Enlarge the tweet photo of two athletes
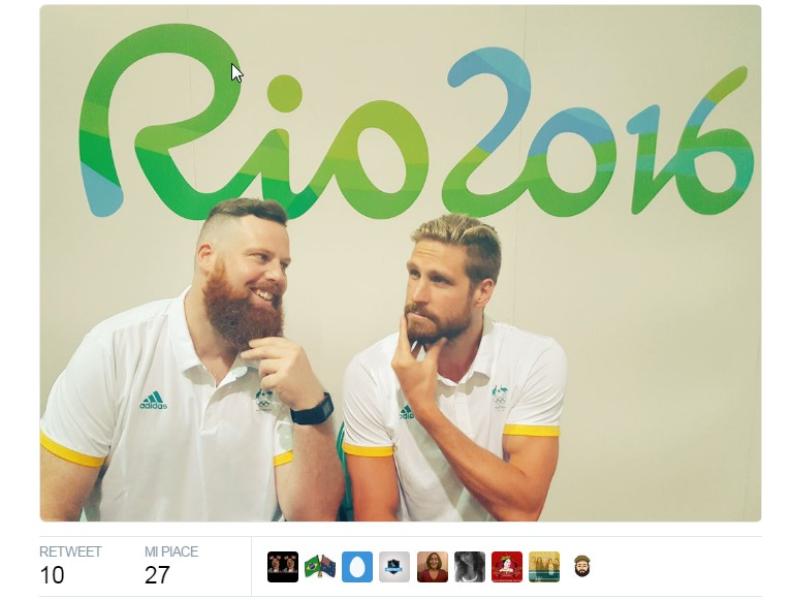Screen dimensions: 792x600 pyautogui.click(x=401, y=263)
